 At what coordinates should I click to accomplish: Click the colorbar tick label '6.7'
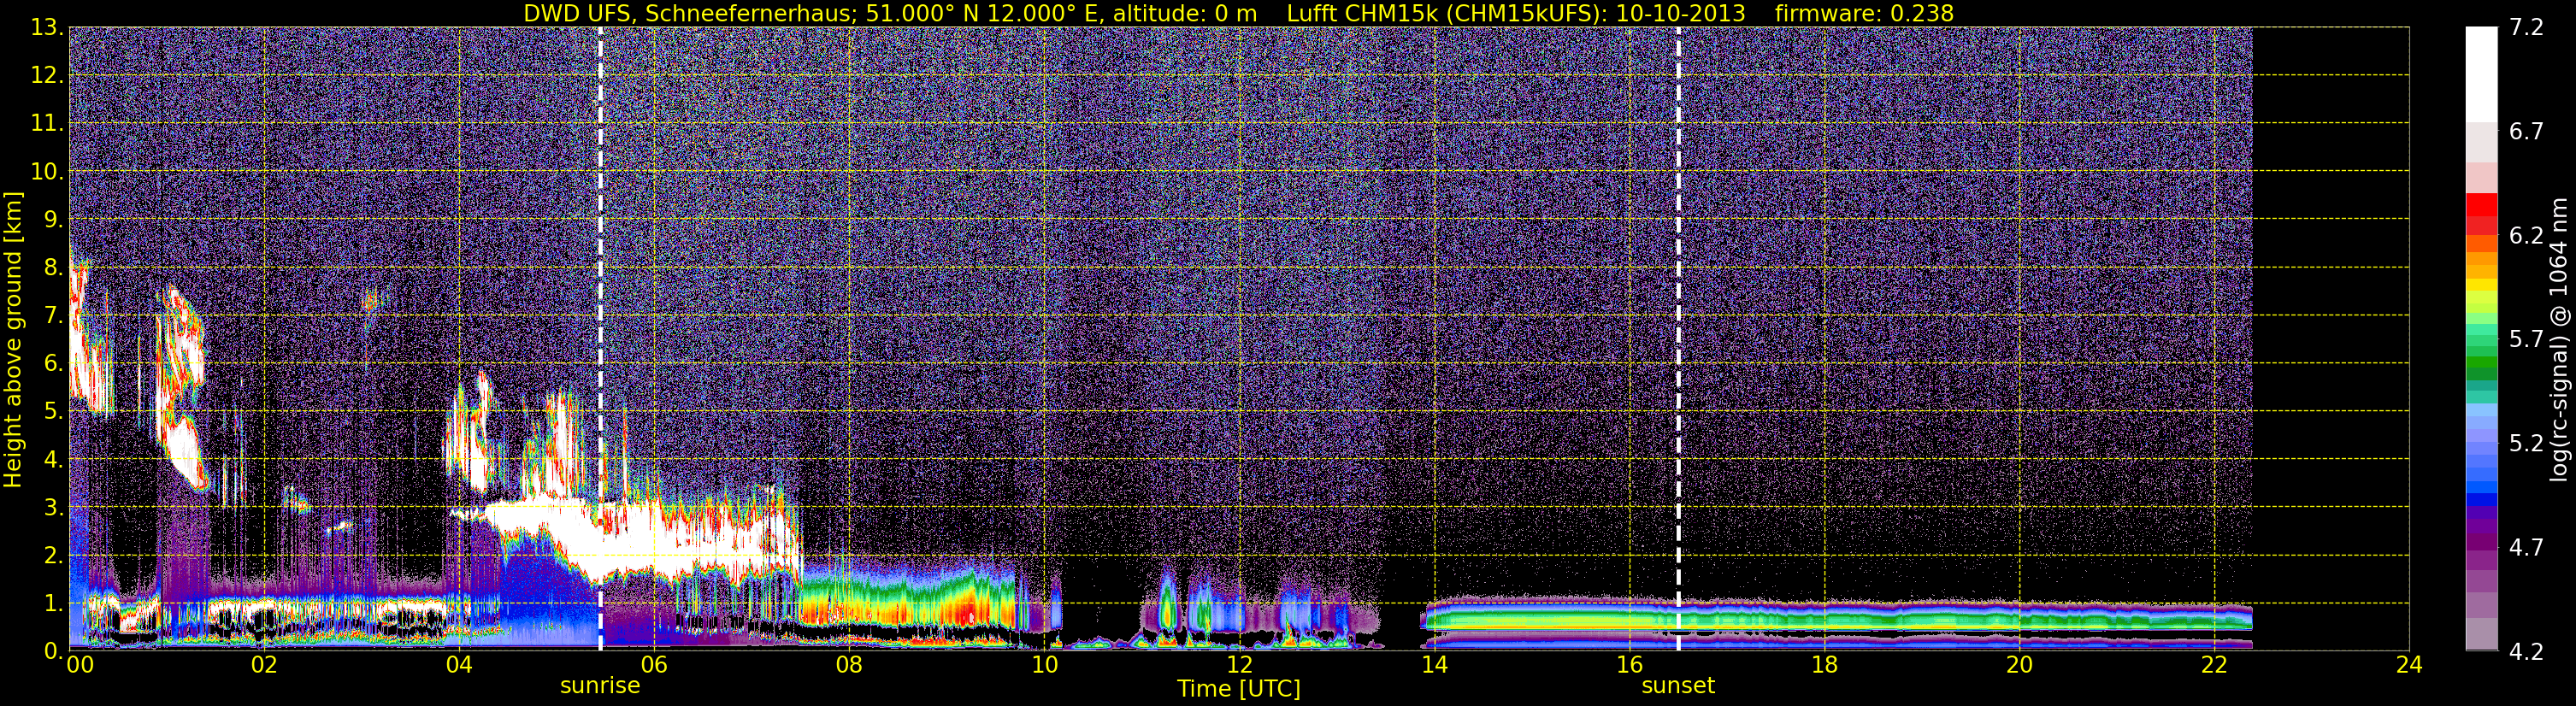coord(2526,132)
